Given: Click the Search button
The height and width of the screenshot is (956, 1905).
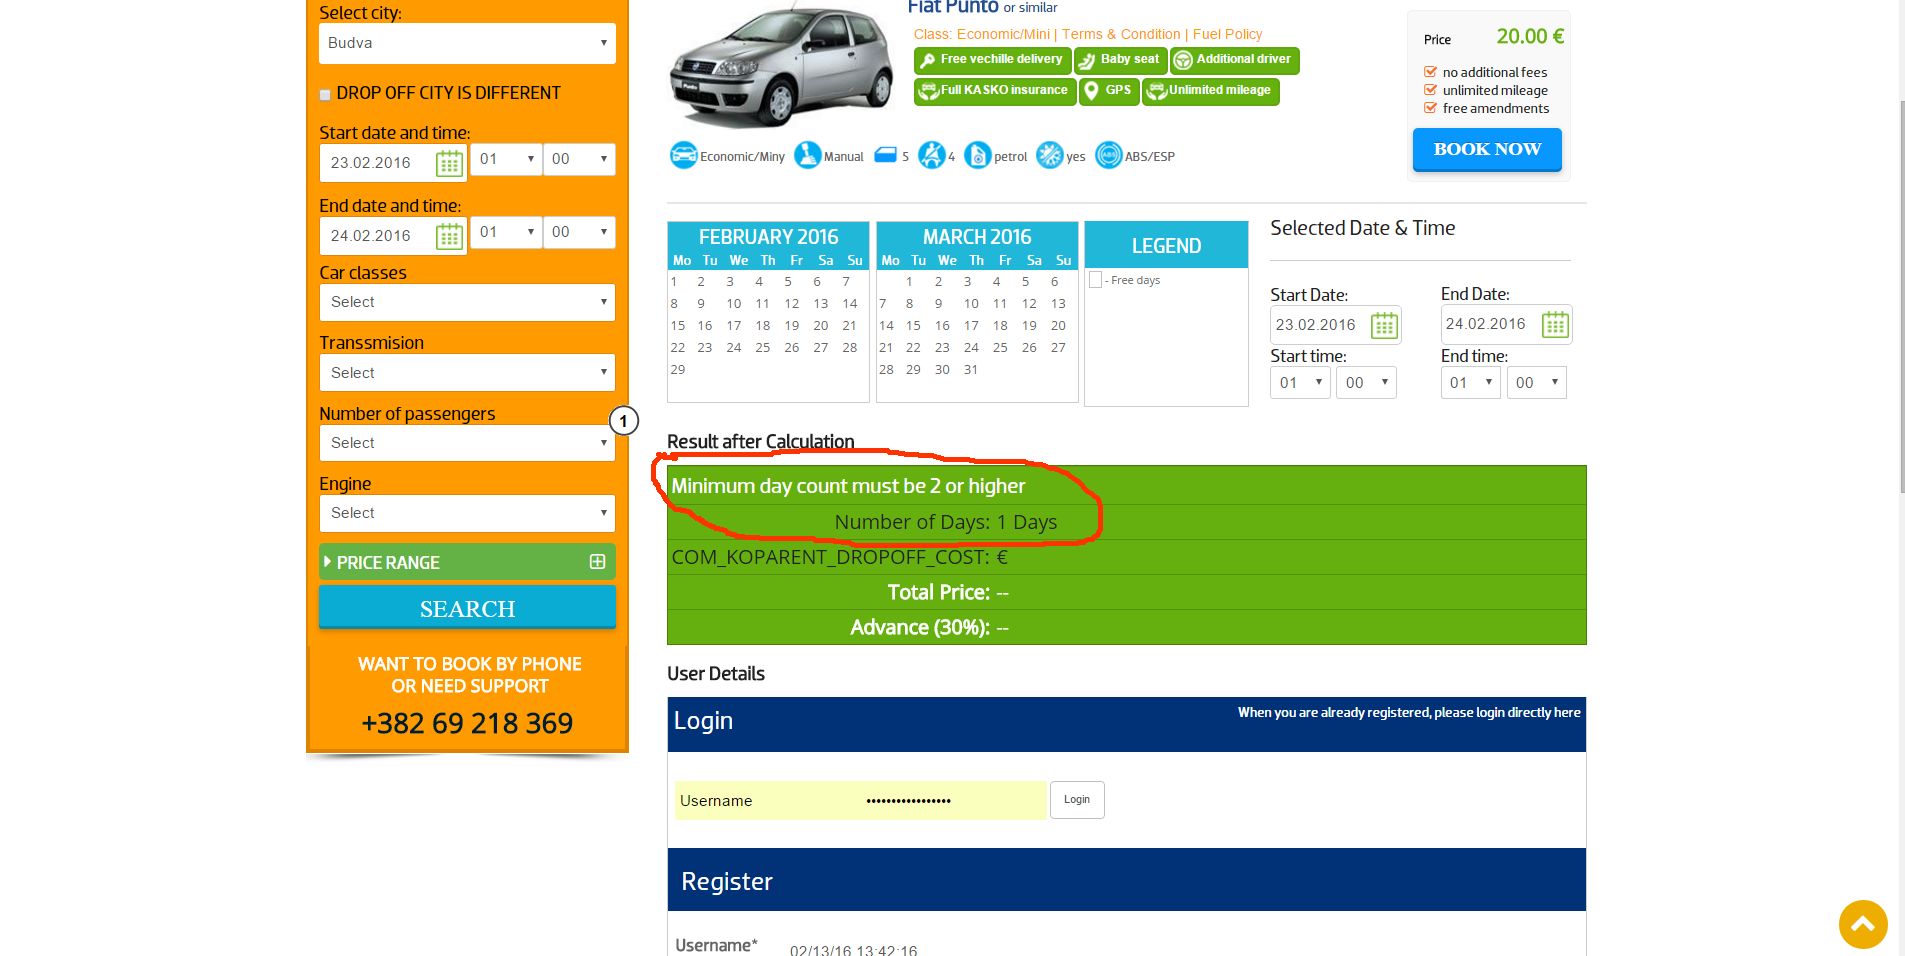Looking at the screenshot, I should (x=467, y=608).
